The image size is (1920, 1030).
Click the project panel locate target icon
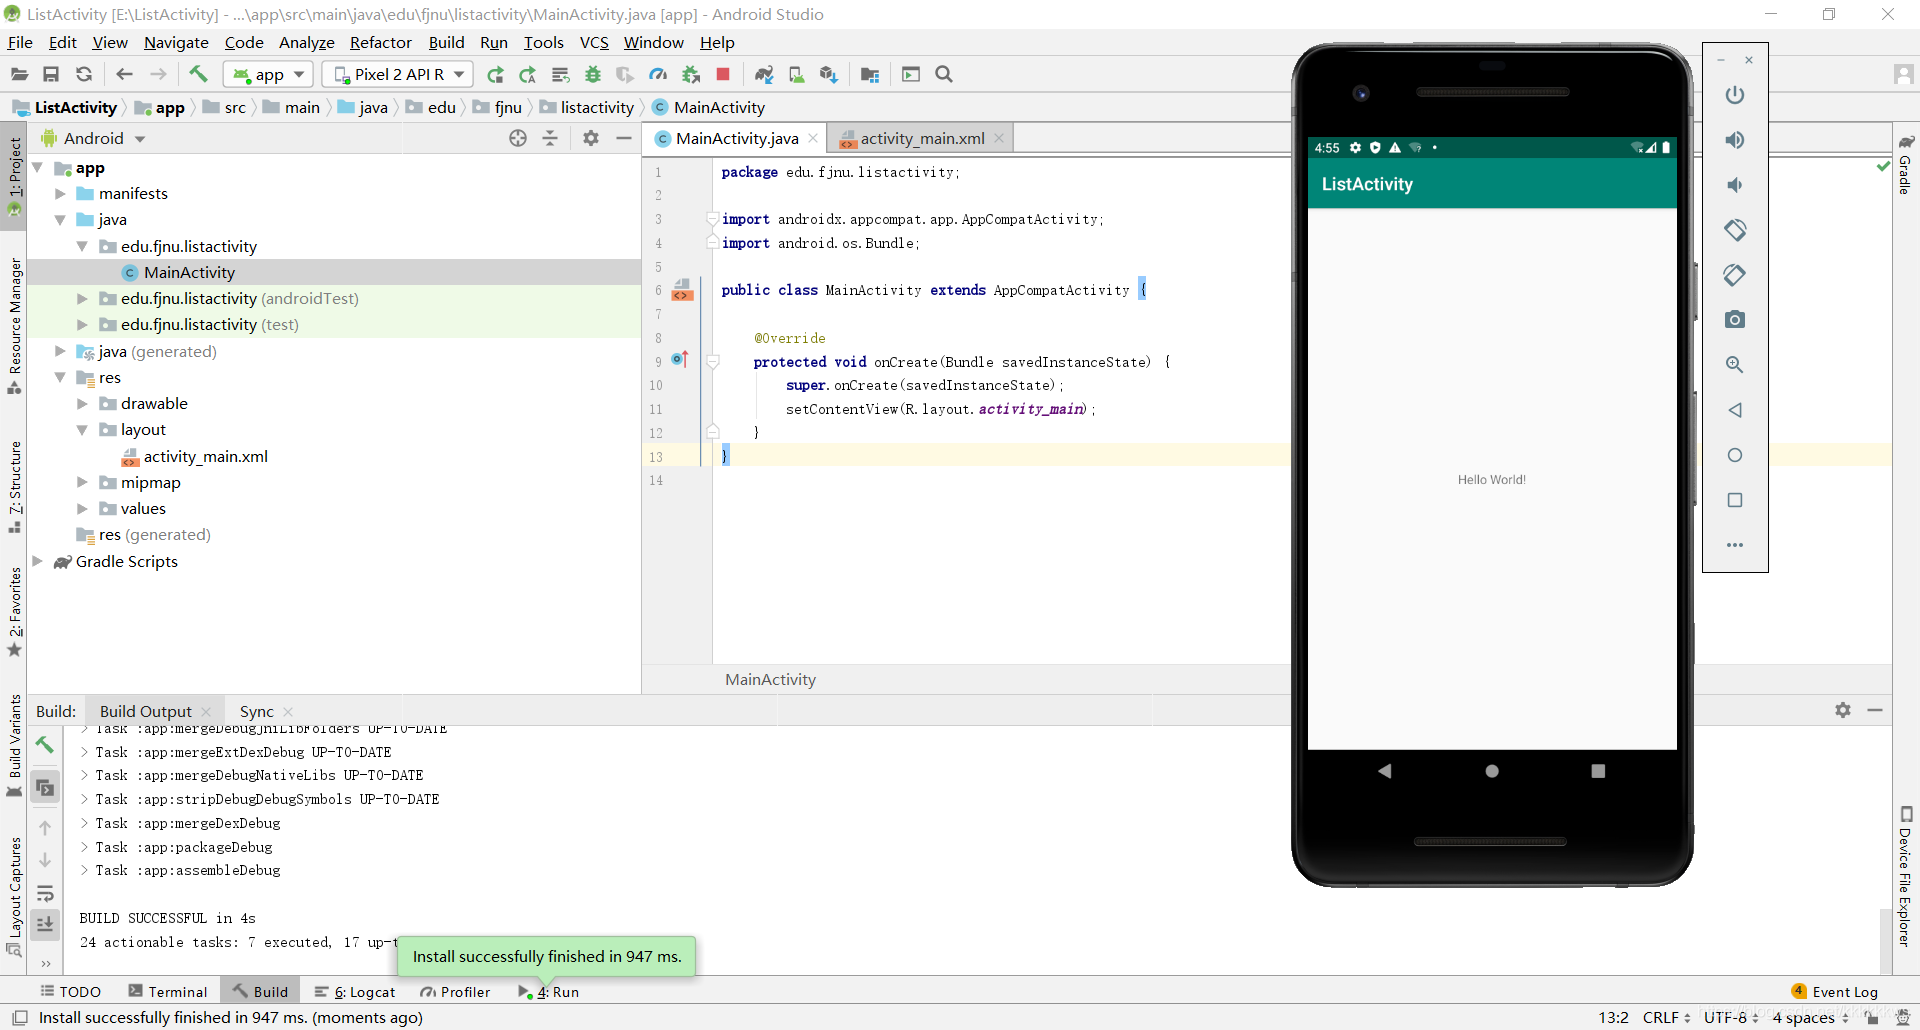pyautogui.click(x=518, y=139)
